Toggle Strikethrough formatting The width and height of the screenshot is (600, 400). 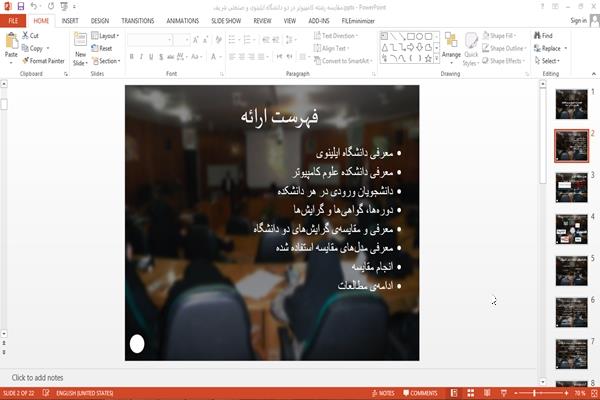tap(170, 57)
